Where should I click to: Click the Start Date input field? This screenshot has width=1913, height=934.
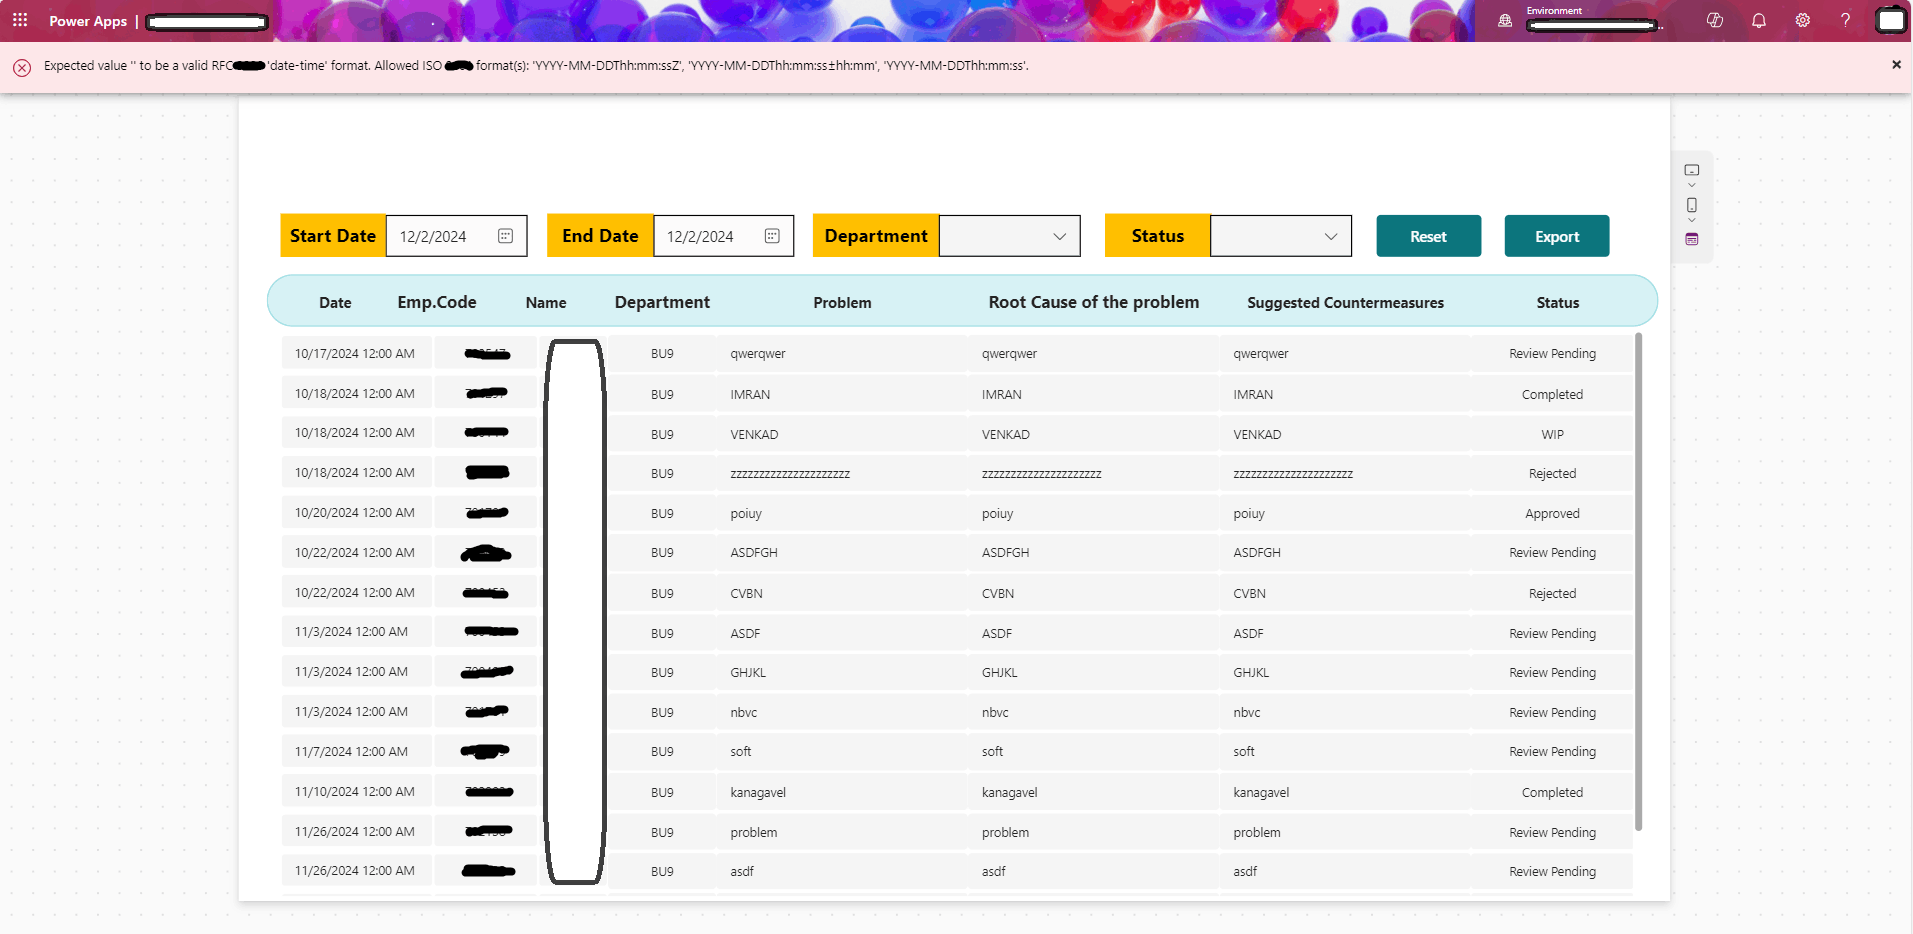[x=456, y=236]
